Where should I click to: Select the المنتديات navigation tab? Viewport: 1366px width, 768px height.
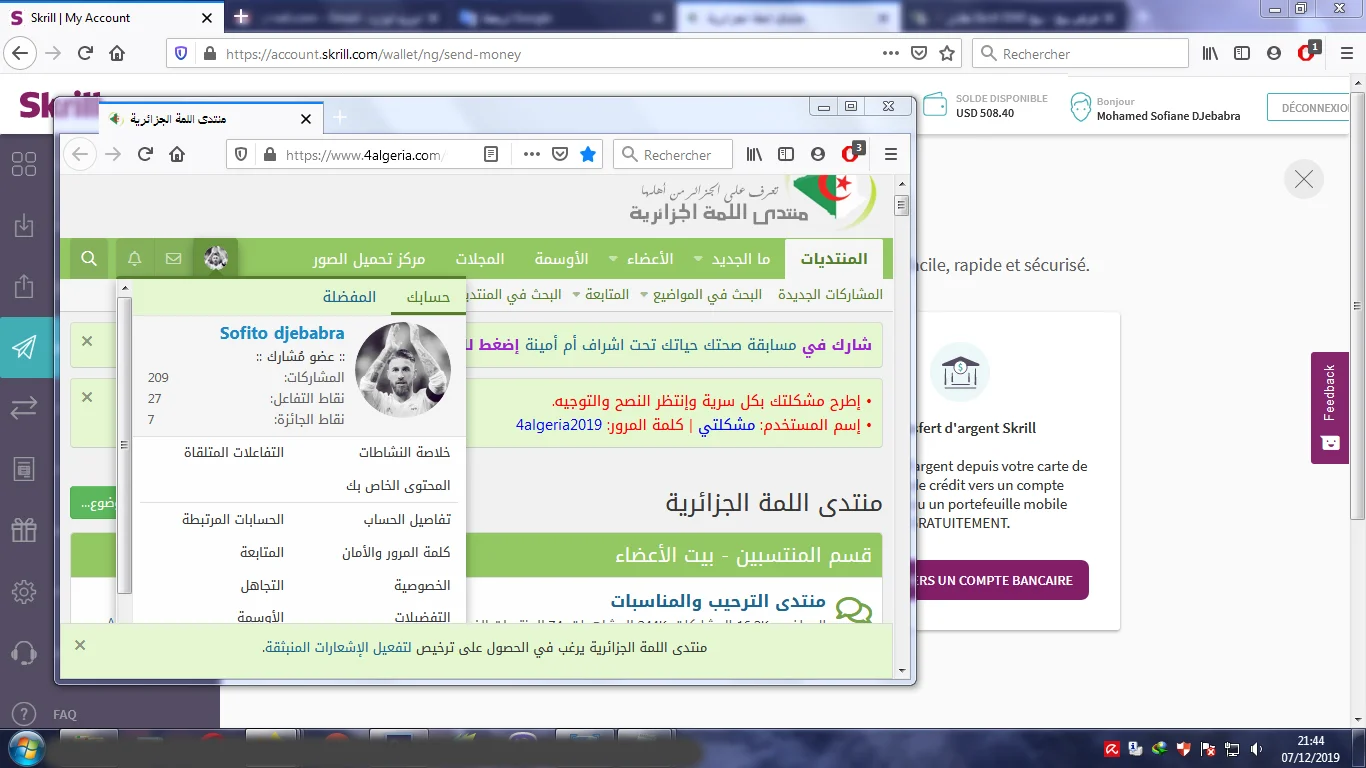pos(833,259)
